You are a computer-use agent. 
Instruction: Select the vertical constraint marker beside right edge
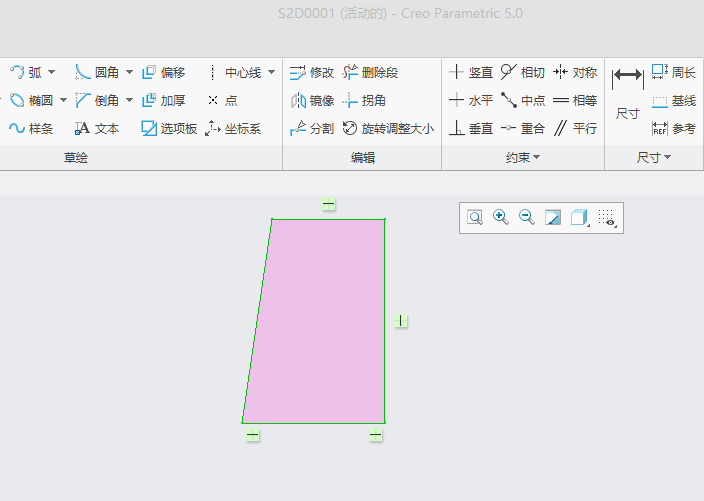pos(401,321)
